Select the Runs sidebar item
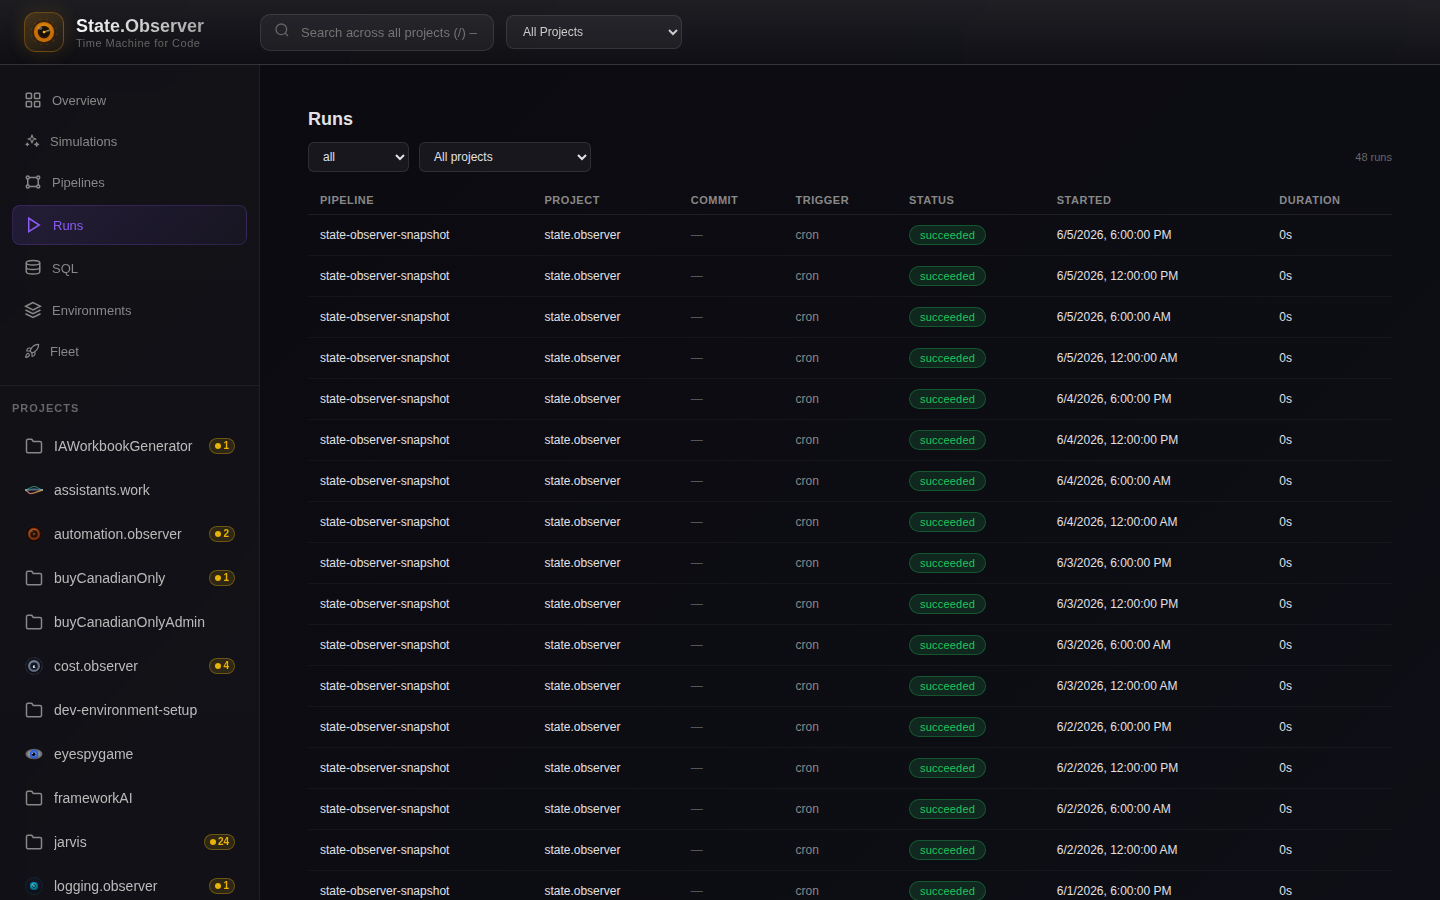Screen dimensions: 1440x900 click(129, 225)
